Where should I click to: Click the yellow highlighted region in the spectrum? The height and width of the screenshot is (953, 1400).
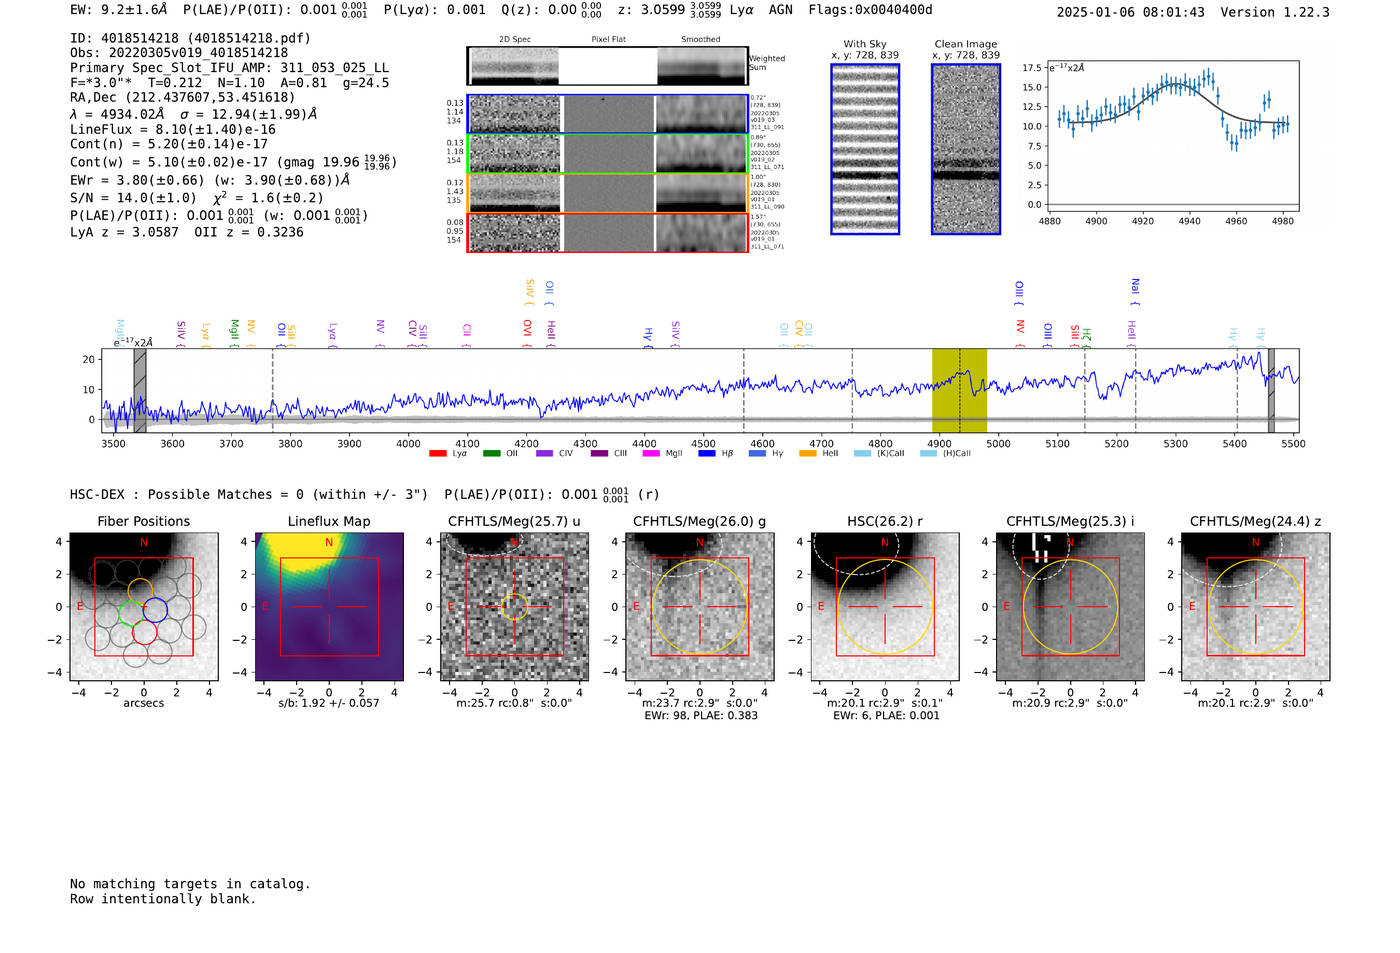point(959,390)
